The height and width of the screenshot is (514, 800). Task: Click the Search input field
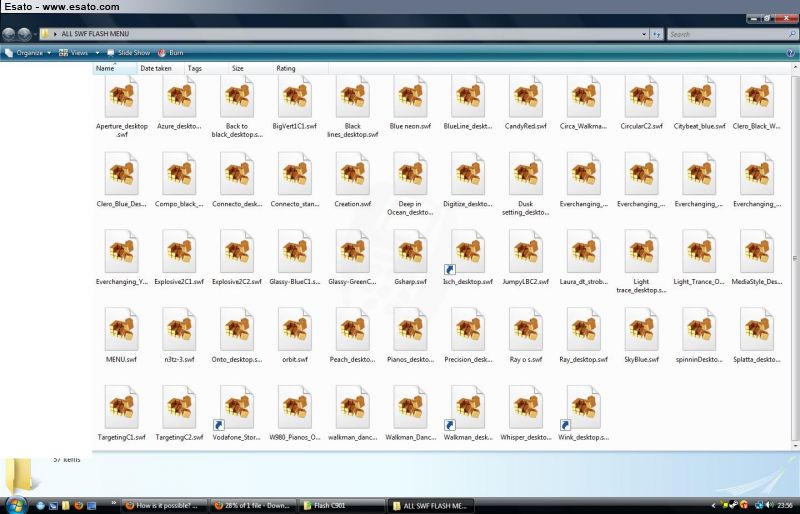point(725,34)
